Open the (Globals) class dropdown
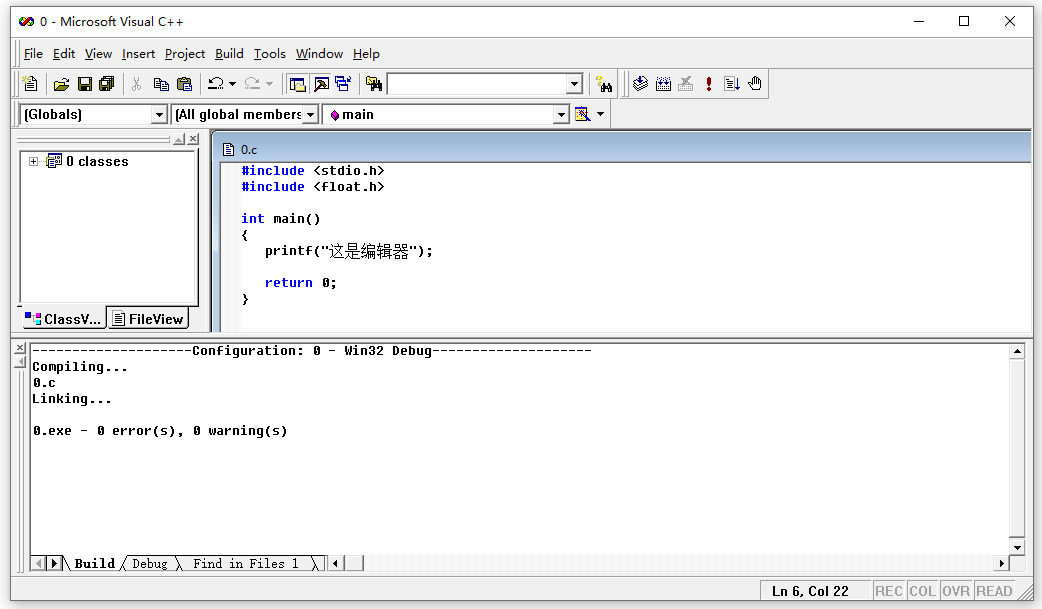 [x=159, y=115]
